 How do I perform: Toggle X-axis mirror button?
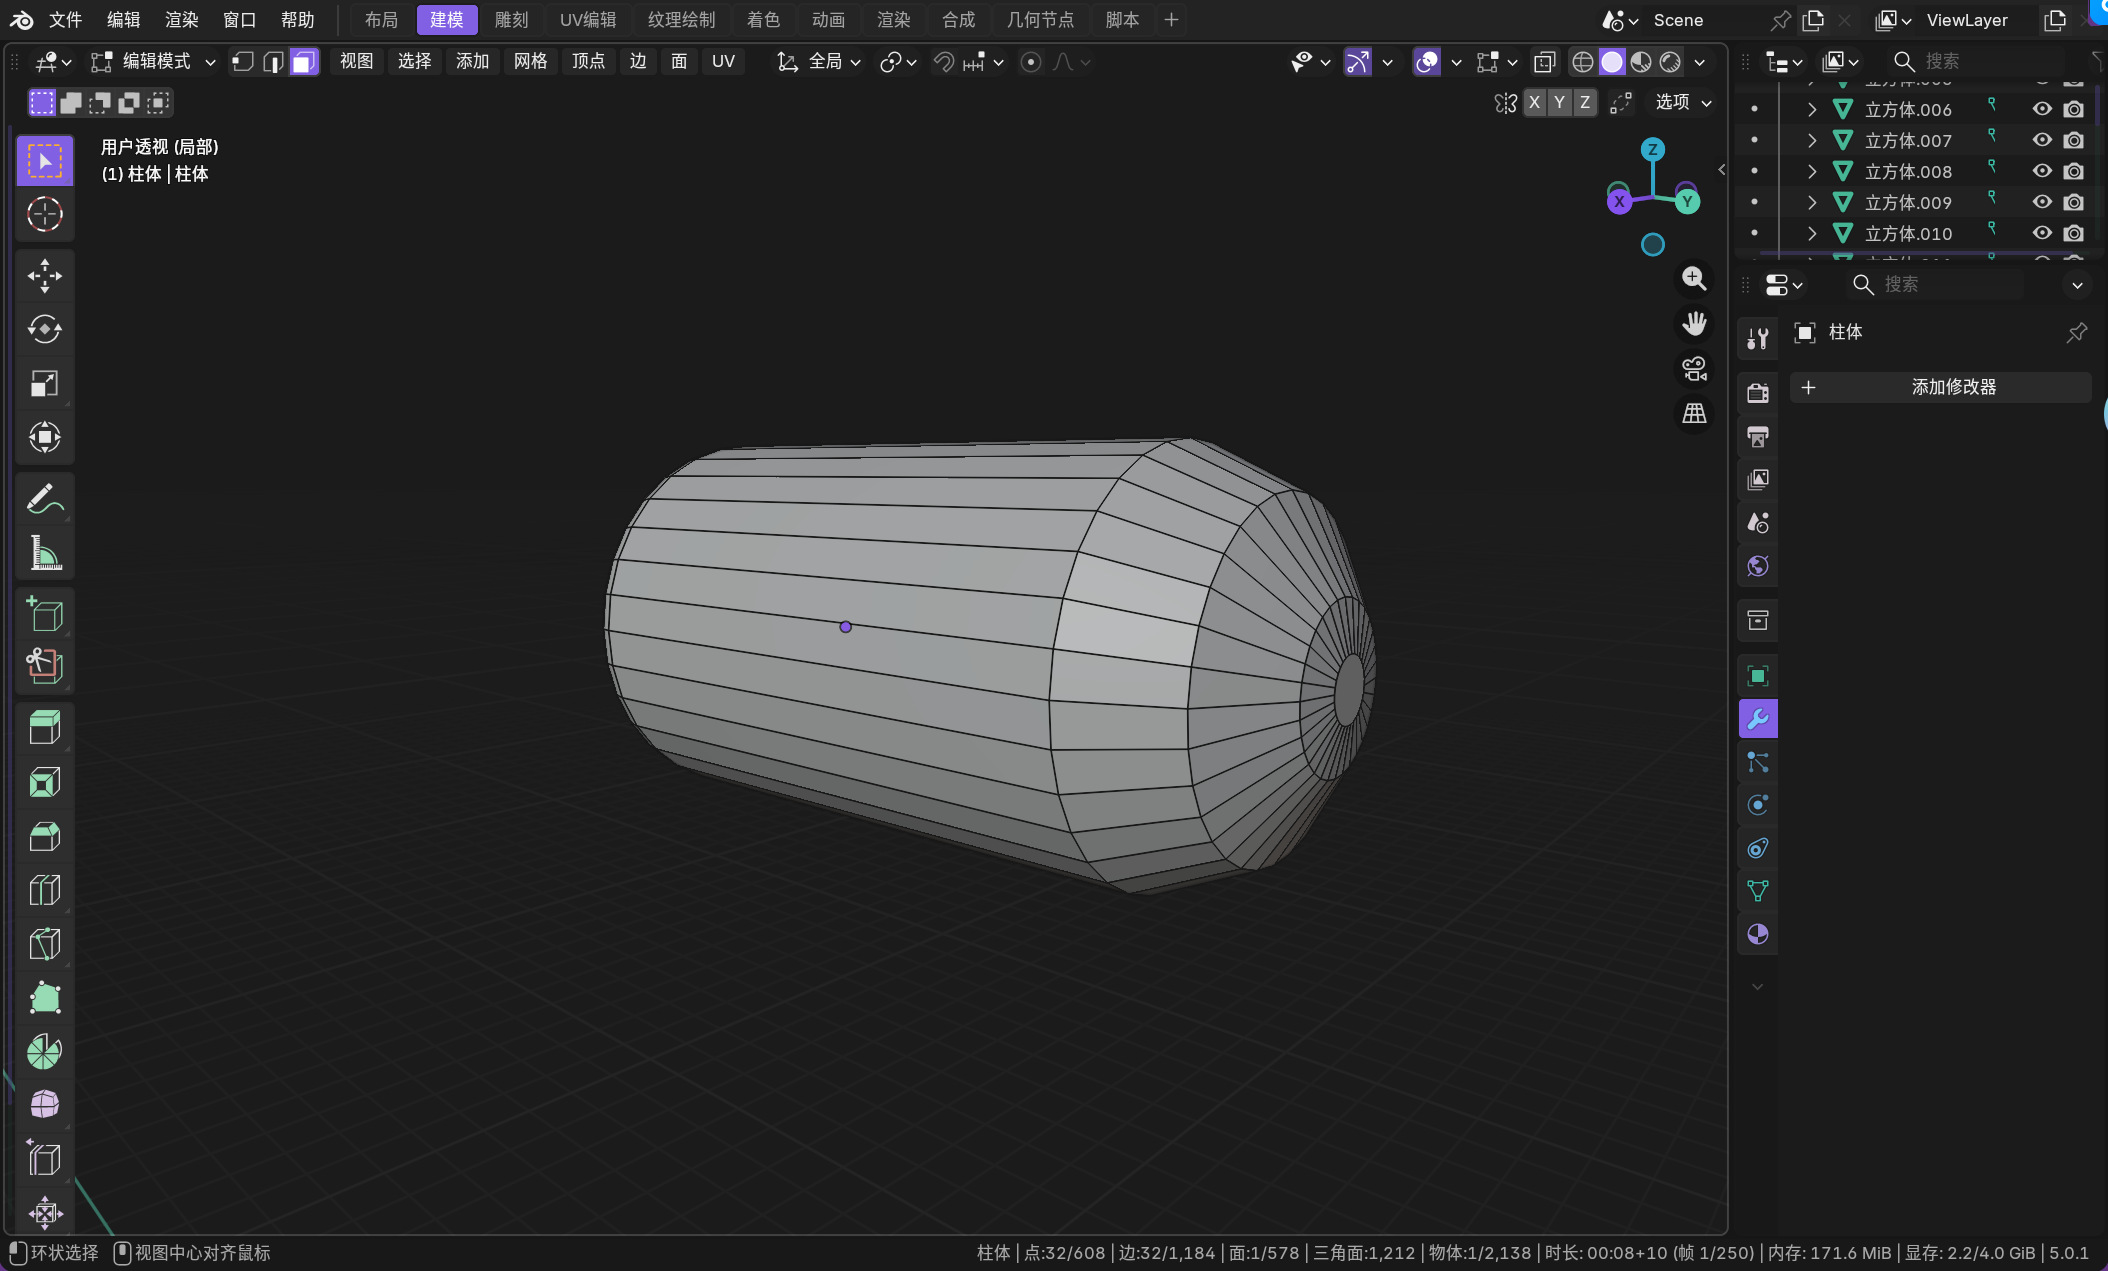pos(1534,102)
